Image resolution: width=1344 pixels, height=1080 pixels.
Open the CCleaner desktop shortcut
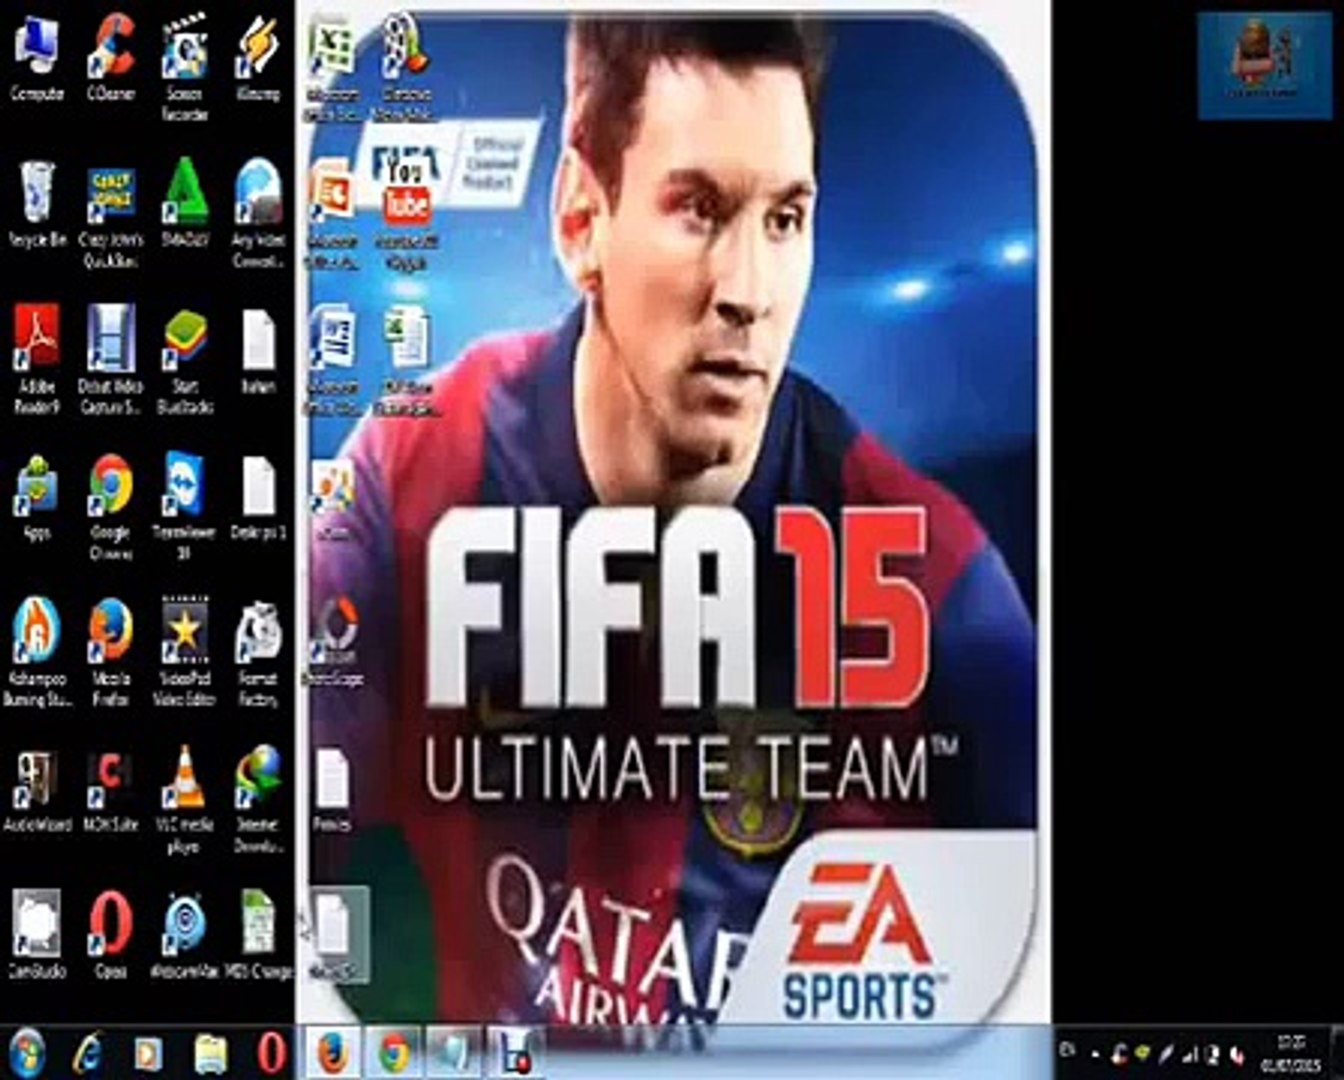111,57
